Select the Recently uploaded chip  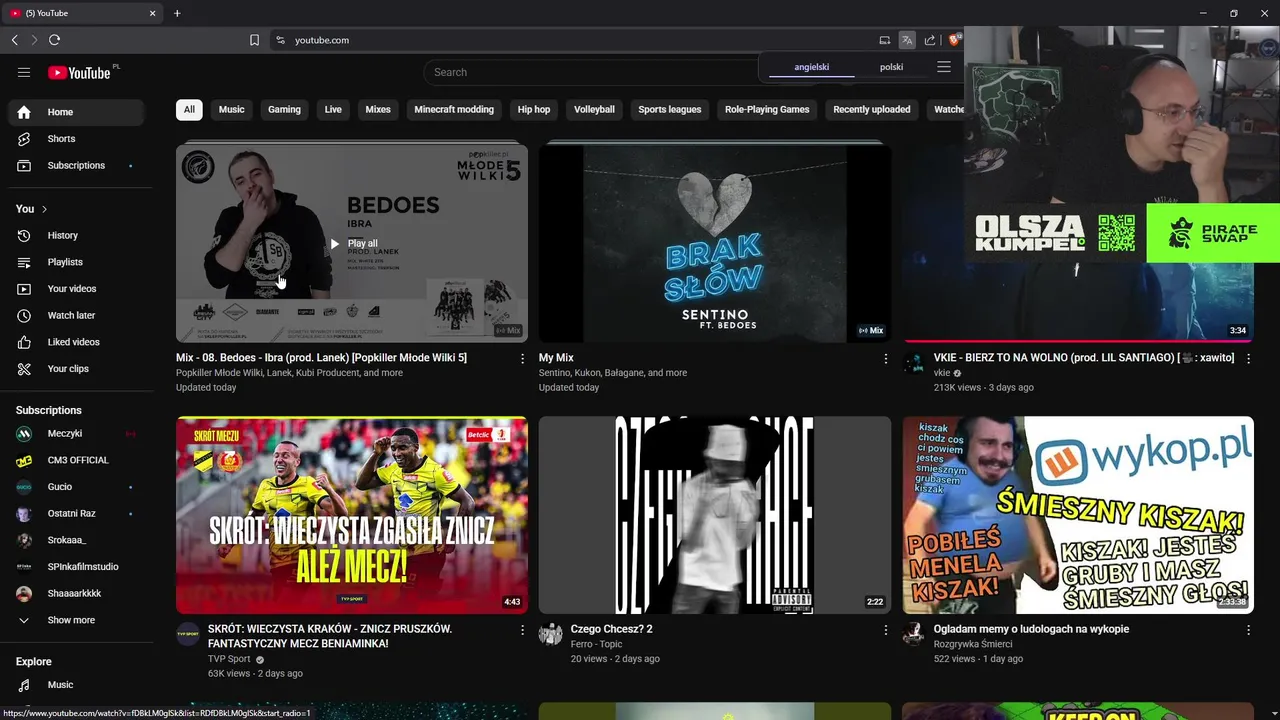click(x=872, y=109)
